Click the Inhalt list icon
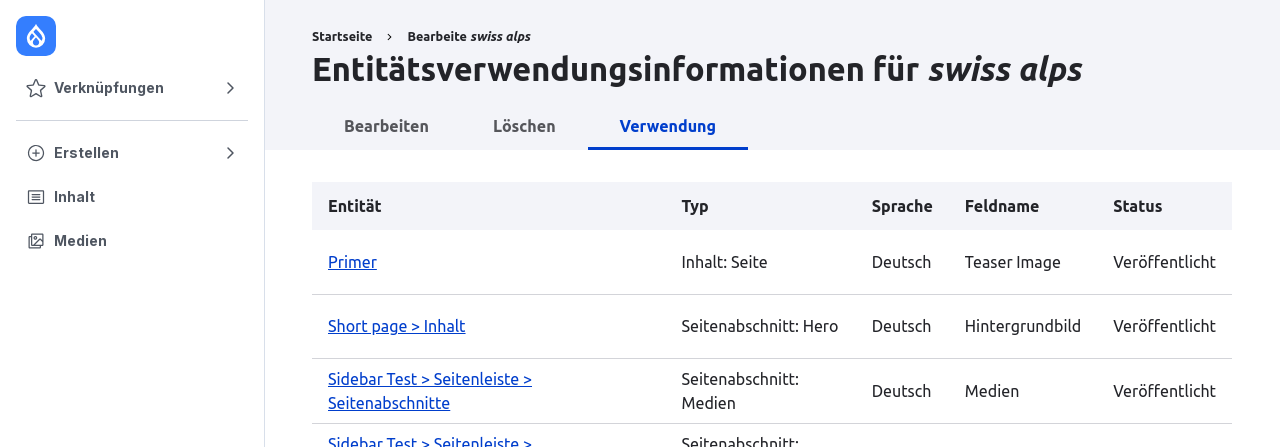This screenshot has width=1280, height=447. pos(36,197)
